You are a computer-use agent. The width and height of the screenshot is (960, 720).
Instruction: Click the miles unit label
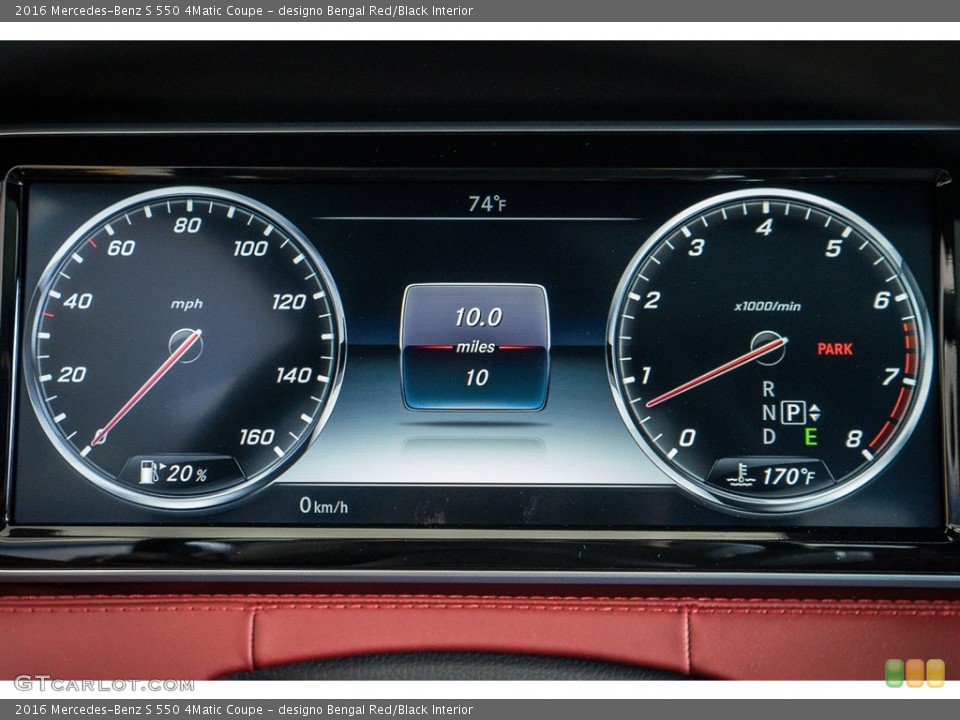pos(475,347)
